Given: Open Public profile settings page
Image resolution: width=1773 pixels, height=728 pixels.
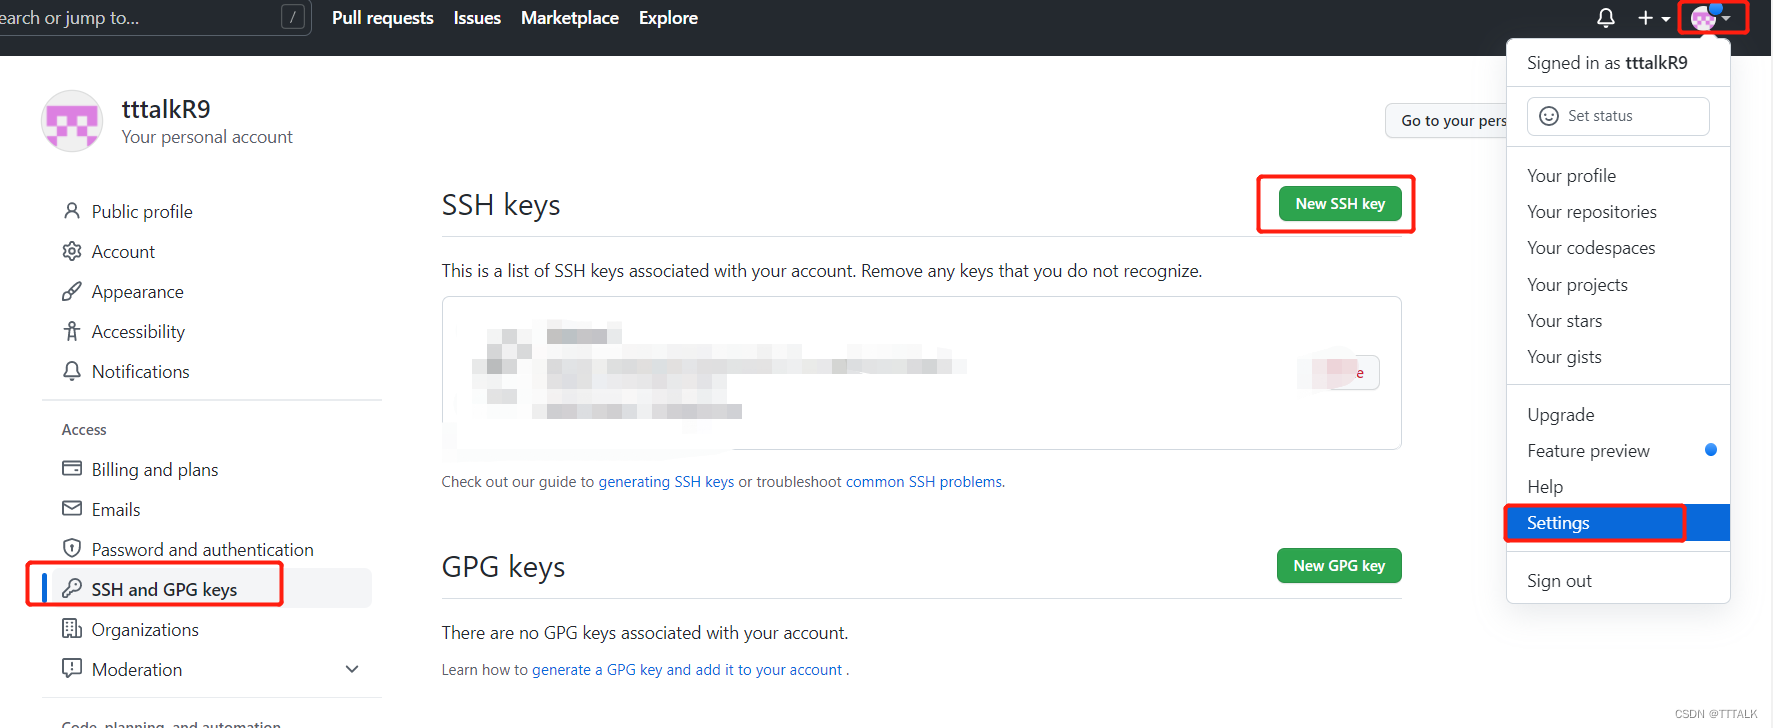Looking at the screenshot, I should pyautogui.click(x=142, y=211).
